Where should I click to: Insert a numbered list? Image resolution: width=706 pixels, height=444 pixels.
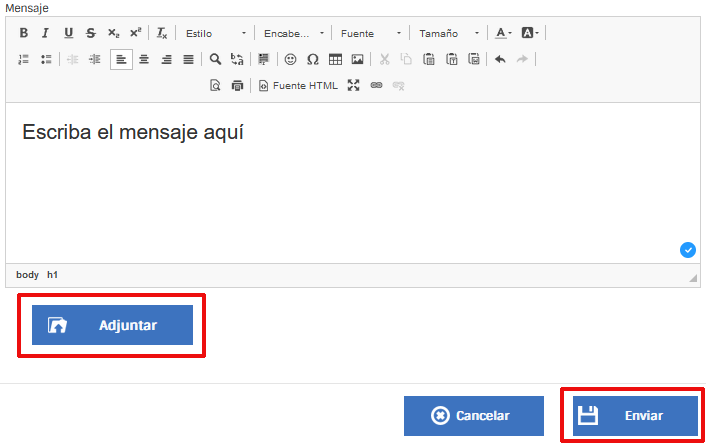coord(23,59)
